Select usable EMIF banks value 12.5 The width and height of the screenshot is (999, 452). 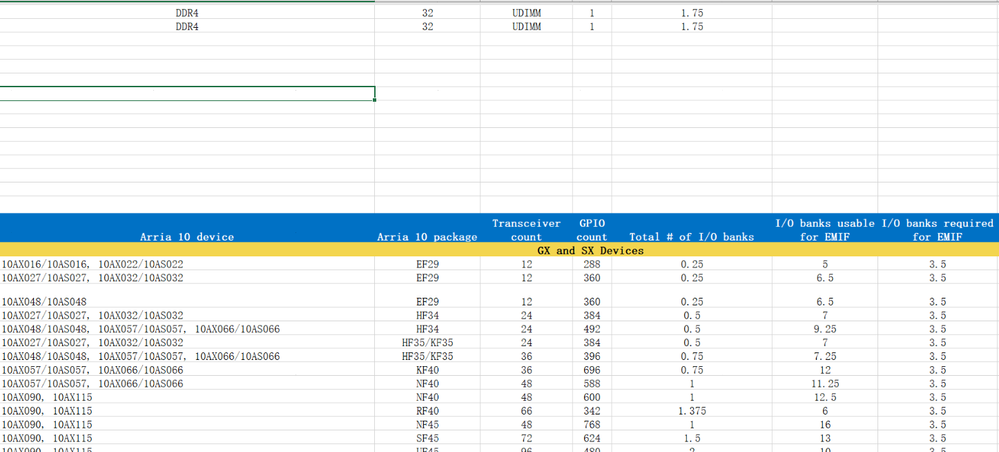tap(825, 397)
